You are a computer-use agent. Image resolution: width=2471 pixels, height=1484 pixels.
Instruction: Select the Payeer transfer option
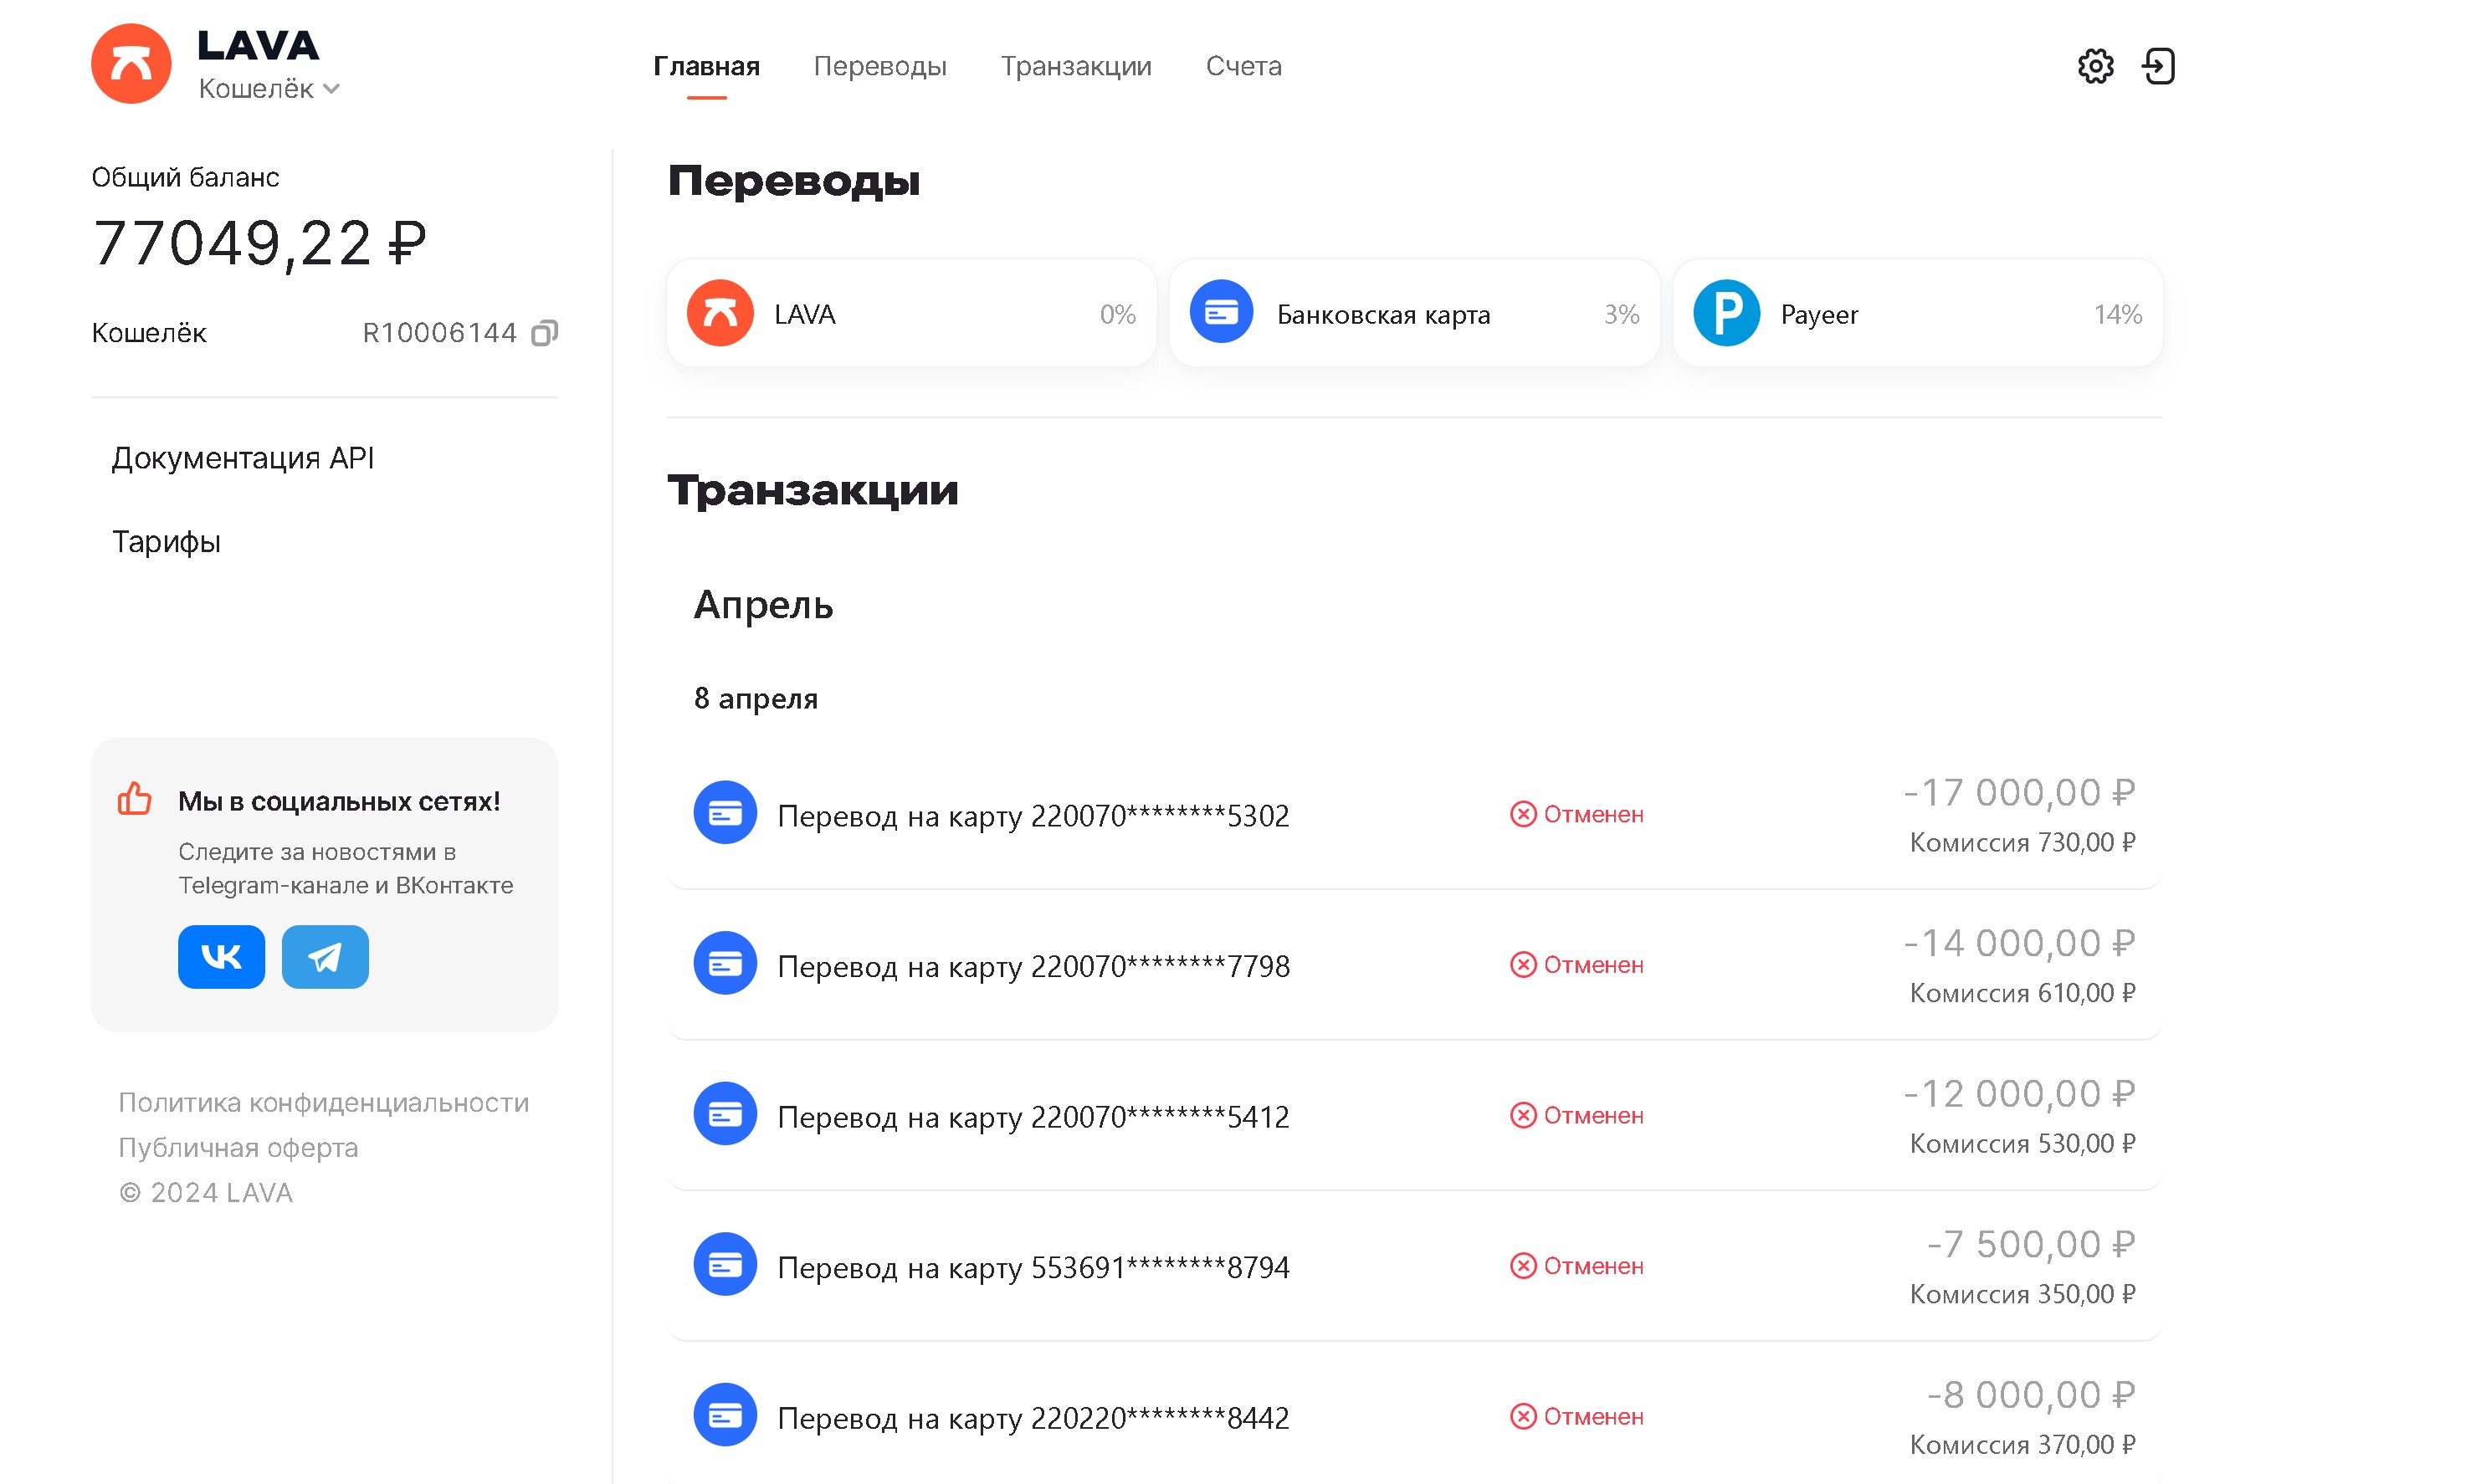pyautogui.click(x=1917, y=314)
